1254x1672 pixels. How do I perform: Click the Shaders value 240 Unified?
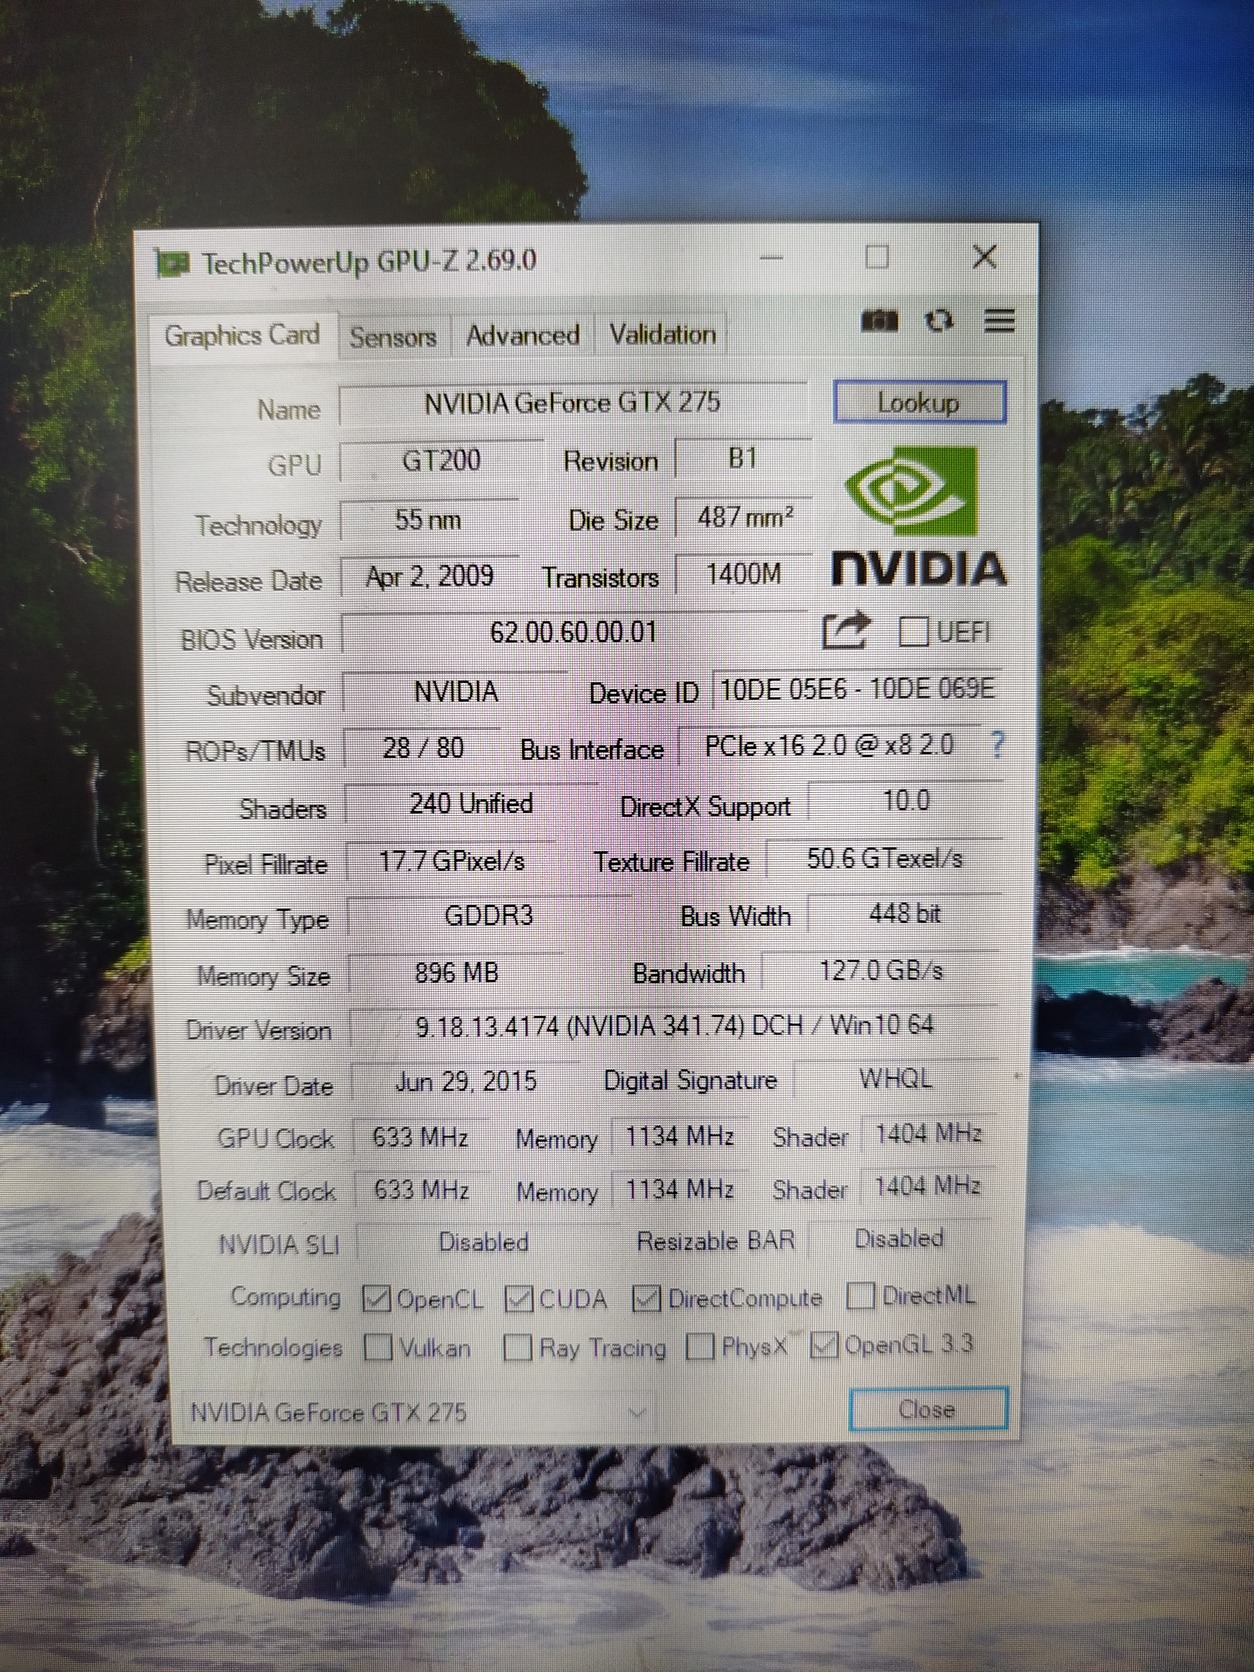coord(471,804)
